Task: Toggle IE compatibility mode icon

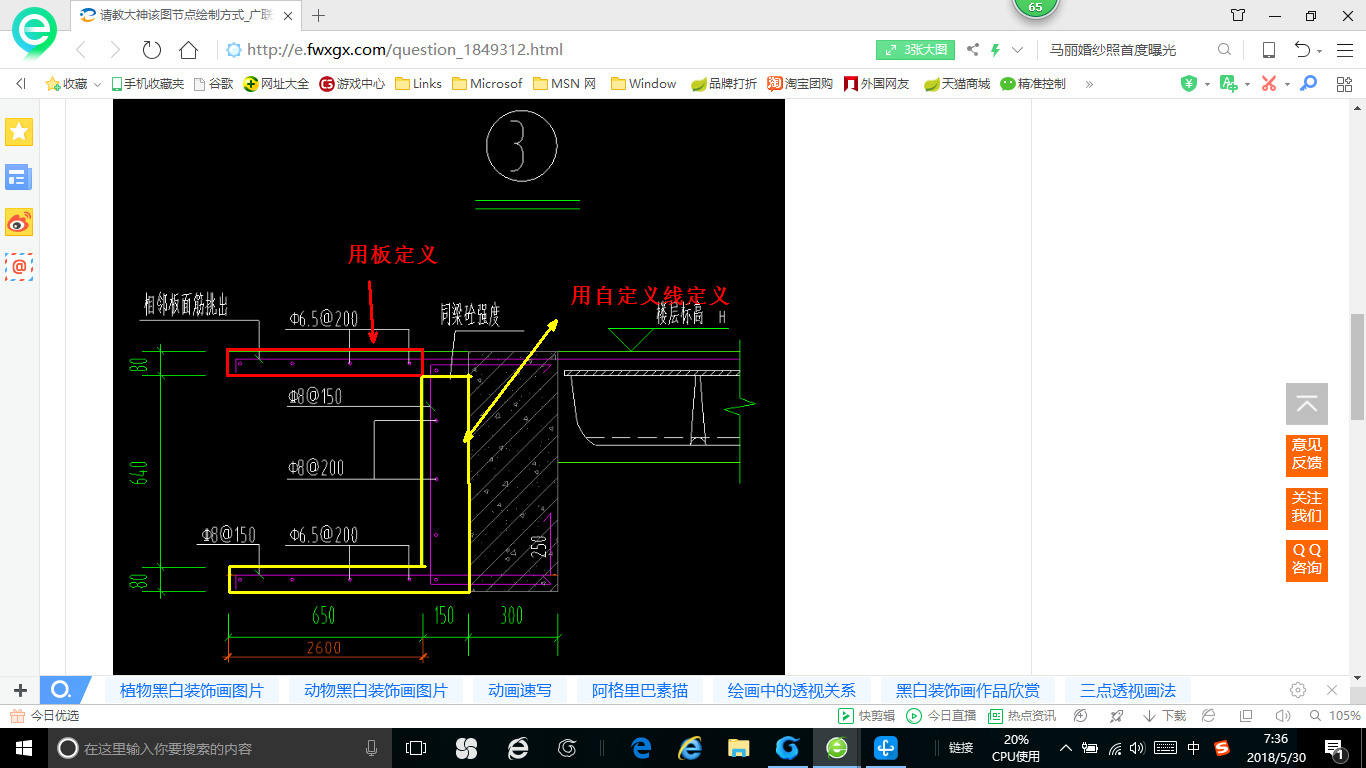Action: click(1209, 716)
